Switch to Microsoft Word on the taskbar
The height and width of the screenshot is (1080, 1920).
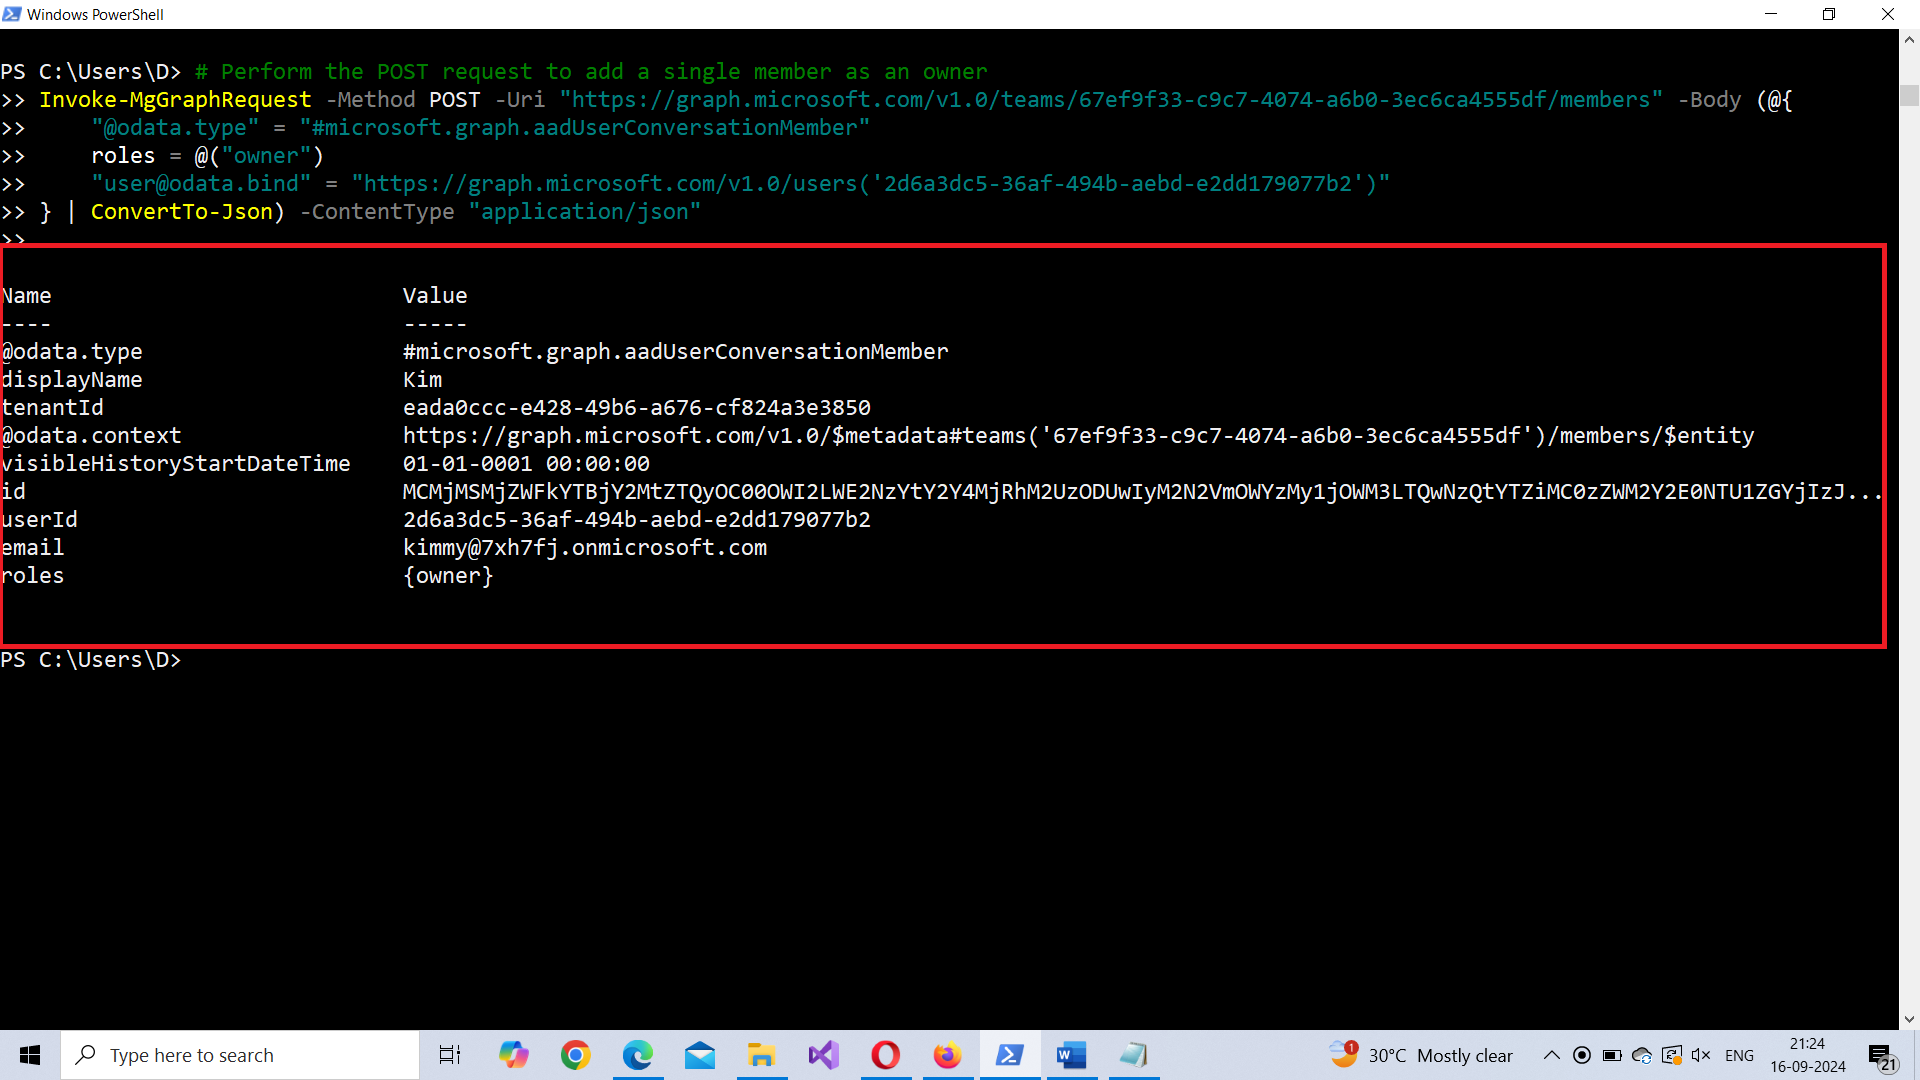point(1071,1055)
